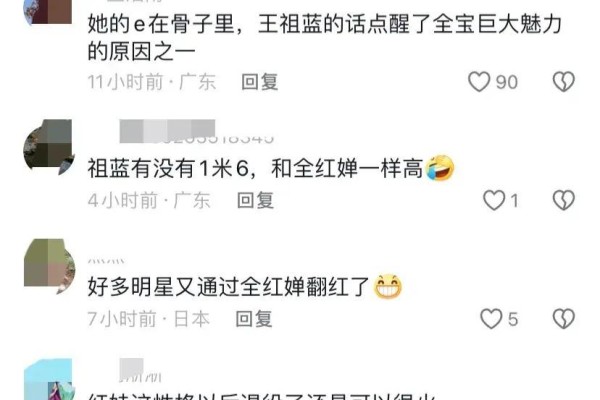Viewport: 600px width, 400px height.
Task: Open avatar of 祖蓝有没有1米6 commenter
Action: click(49, 147)
